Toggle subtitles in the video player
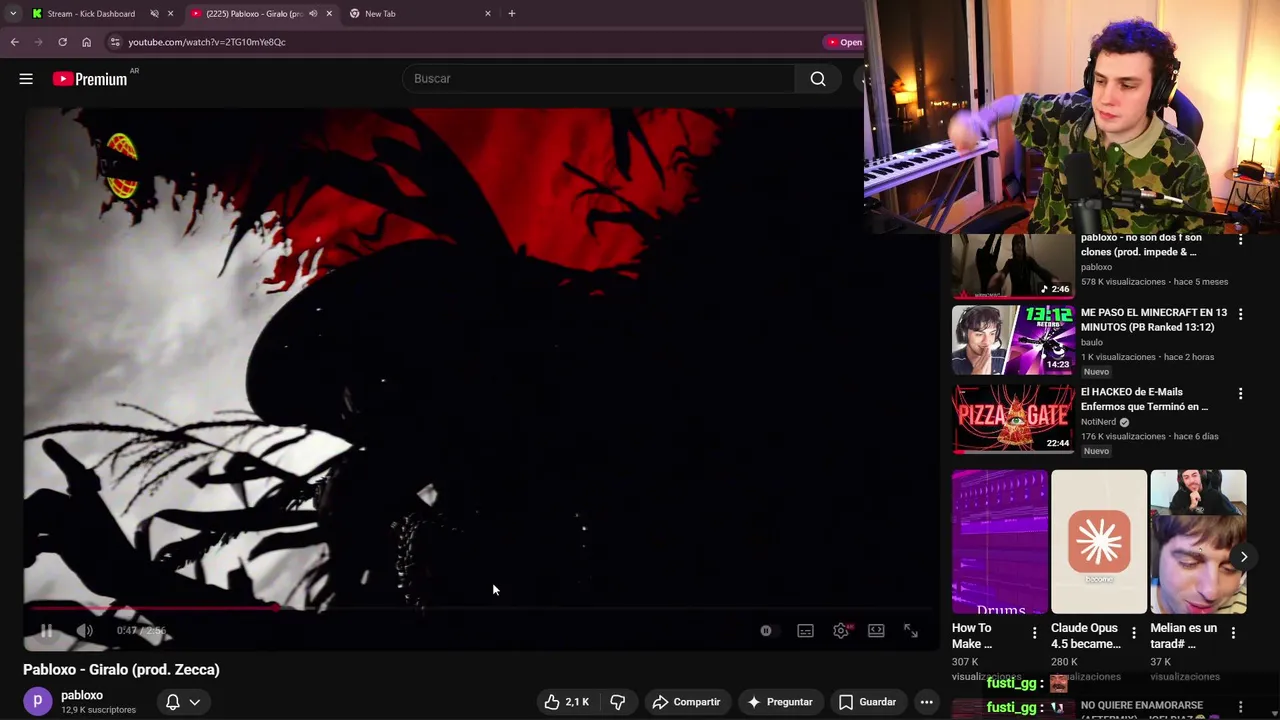Screen dimensions: 1280x720 [x=805, y=631]
